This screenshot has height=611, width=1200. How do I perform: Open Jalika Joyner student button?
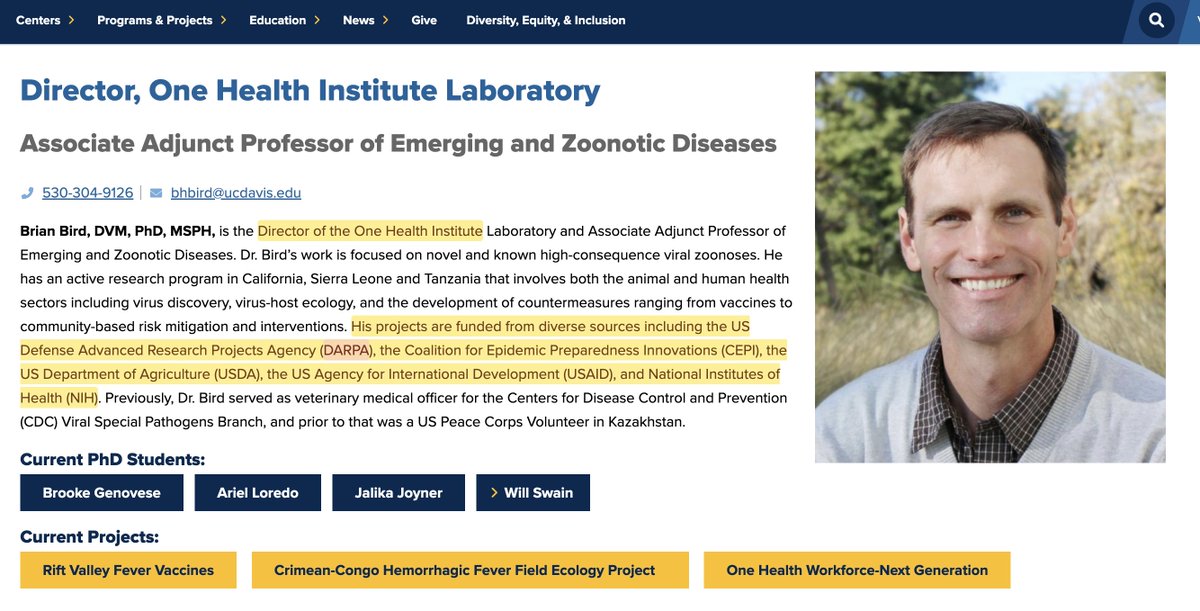pyautogui.click(x=398, y=493)
